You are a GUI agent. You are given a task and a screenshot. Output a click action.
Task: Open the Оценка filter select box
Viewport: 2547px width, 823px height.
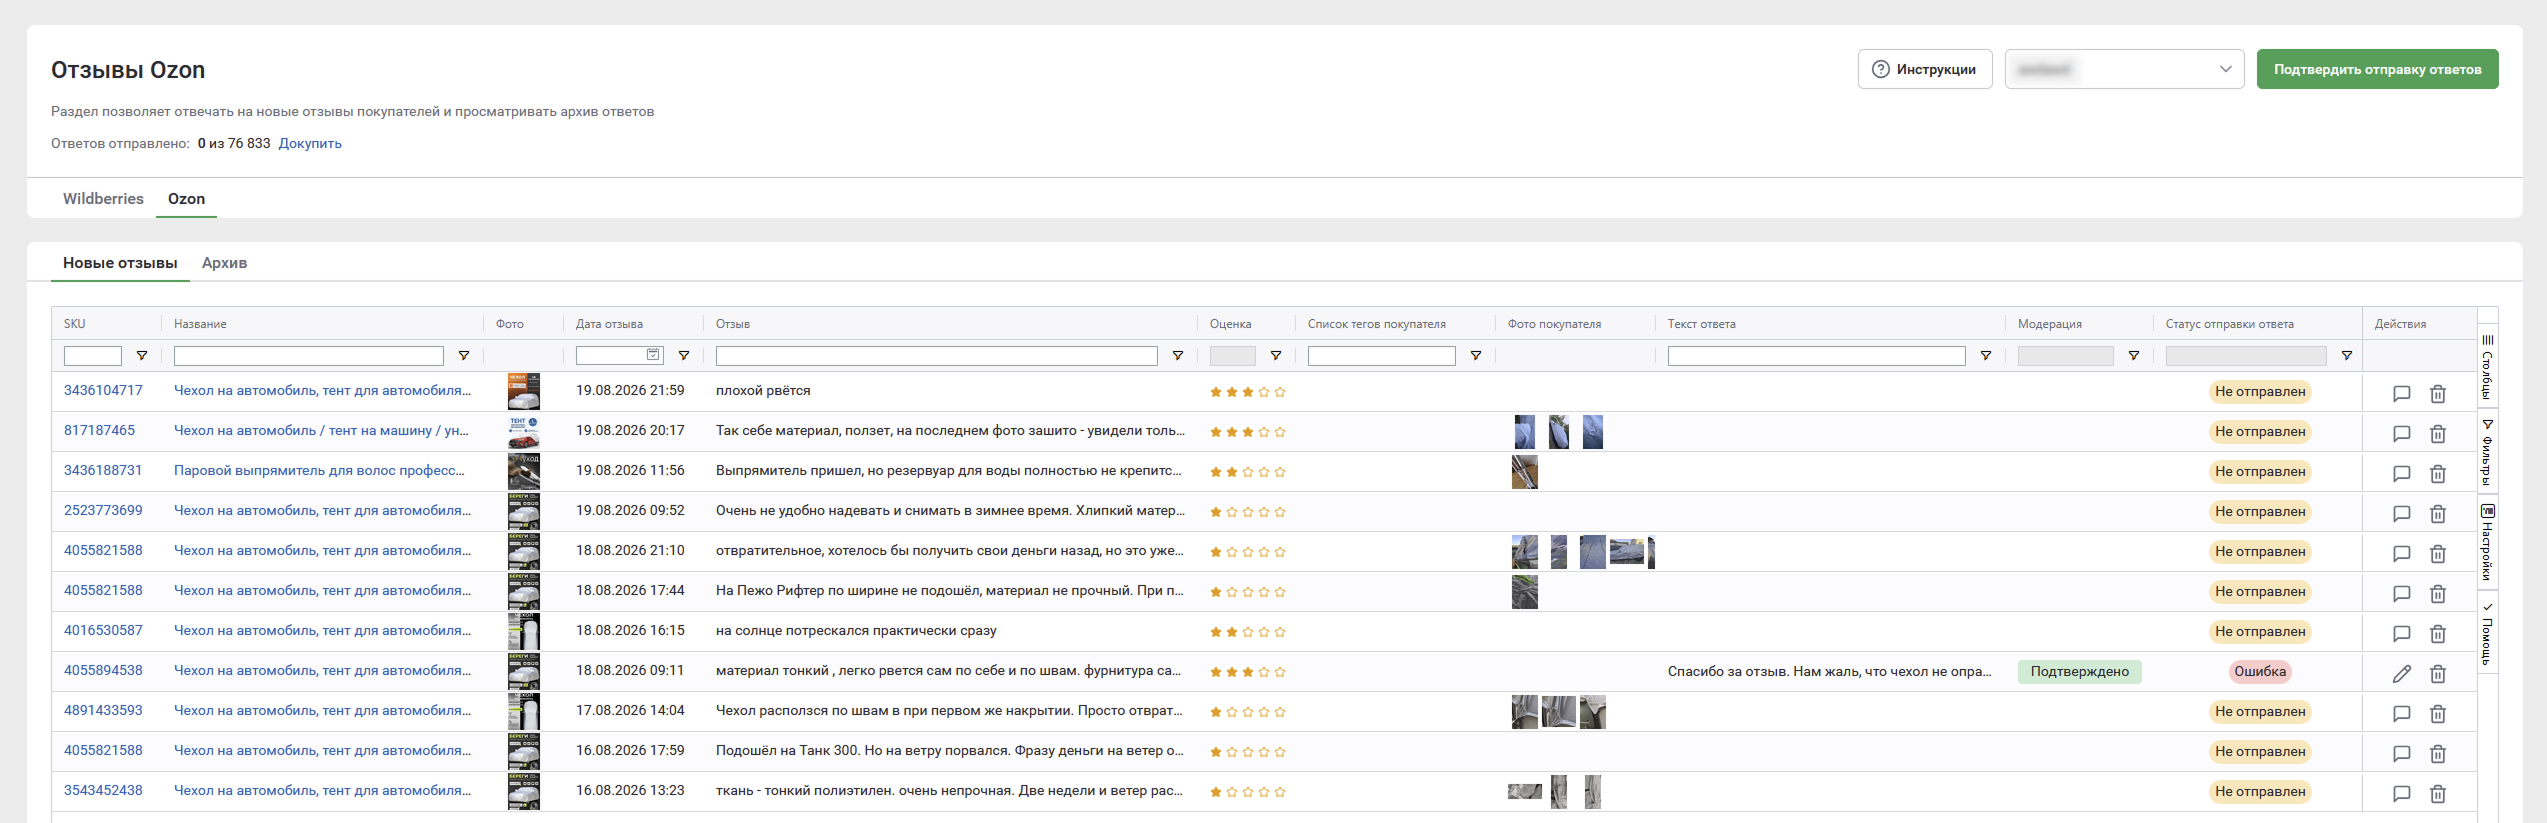click(x=1233, y=356)
